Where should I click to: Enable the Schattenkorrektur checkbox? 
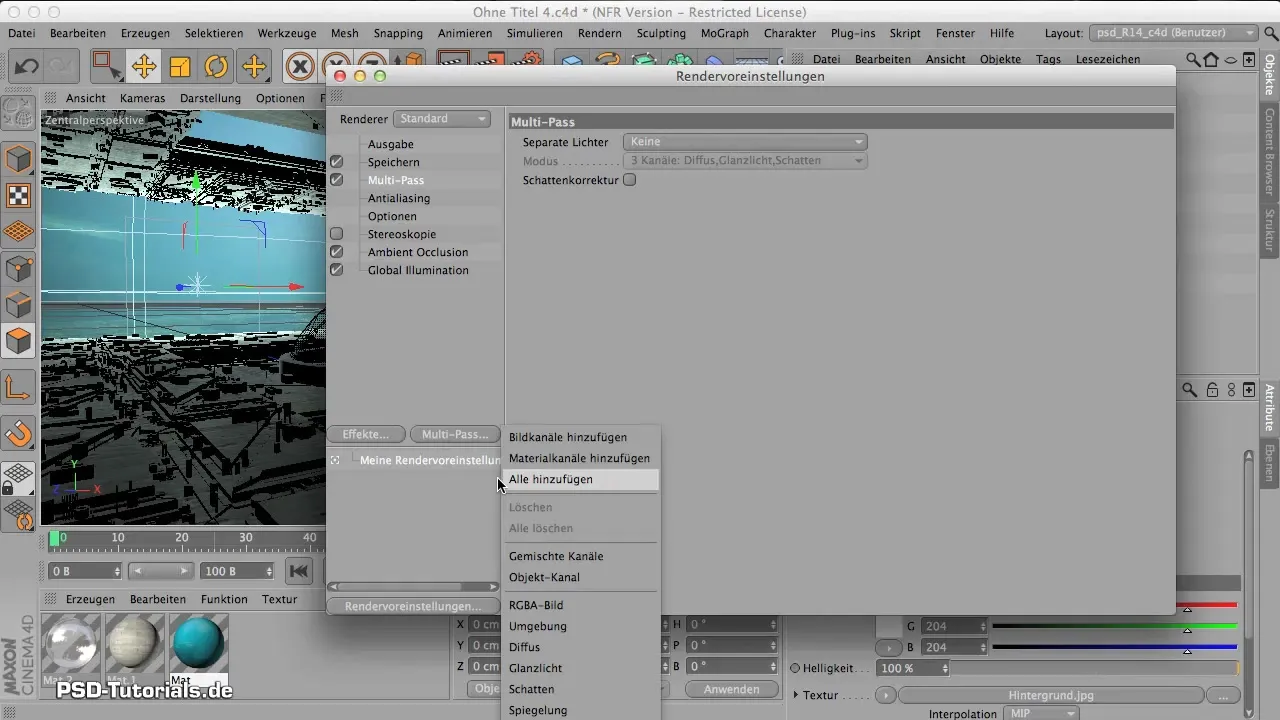(x=630, y=180)
